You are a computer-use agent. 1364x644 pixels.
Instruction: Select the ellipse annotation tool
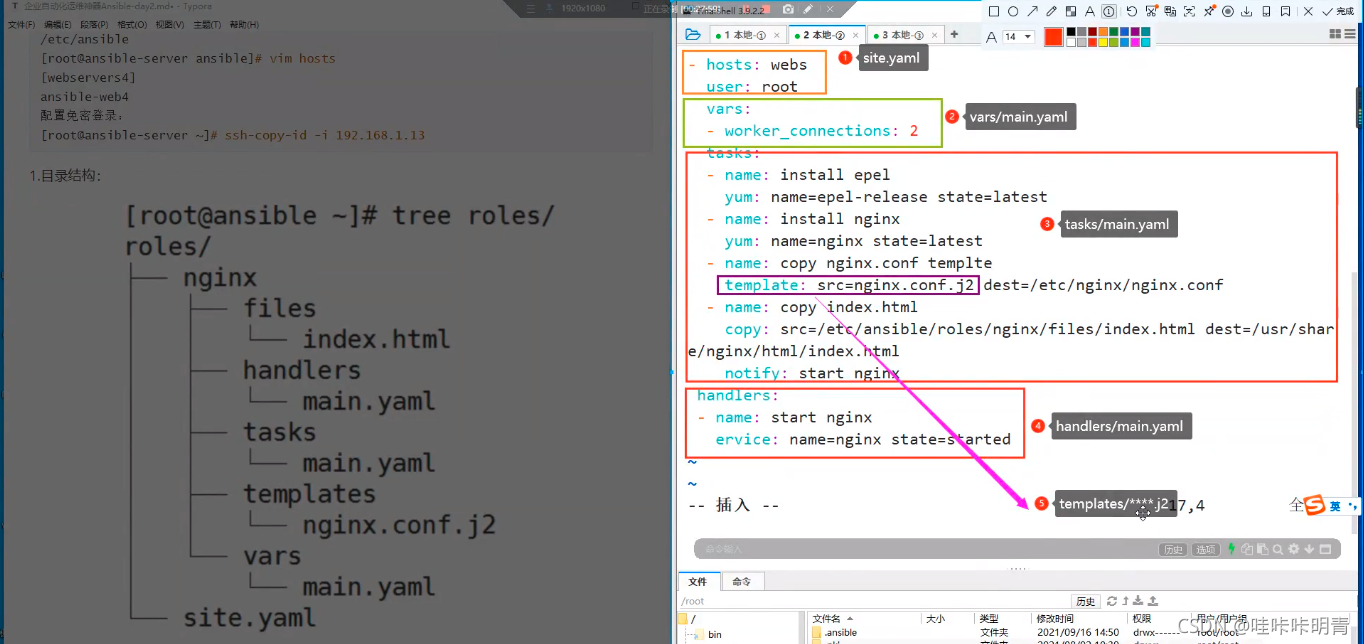(1013, 12)
